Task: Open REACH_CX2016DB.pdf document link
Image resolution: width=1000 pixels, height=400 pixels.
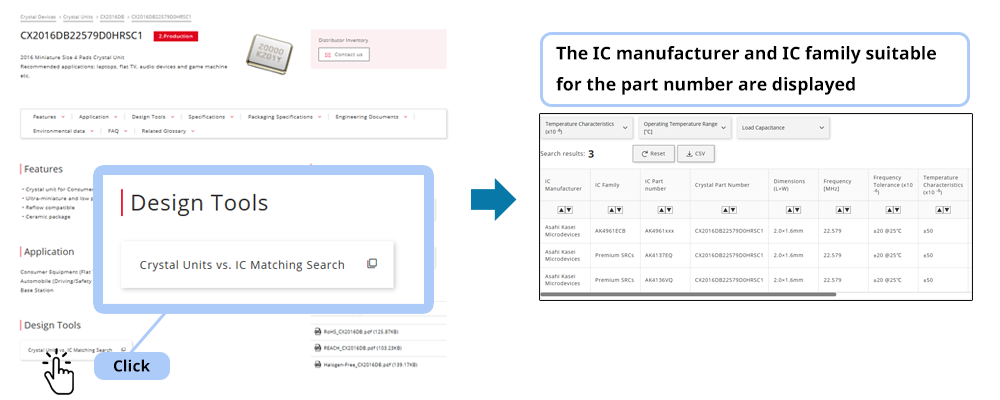Action: pos(364,348)
